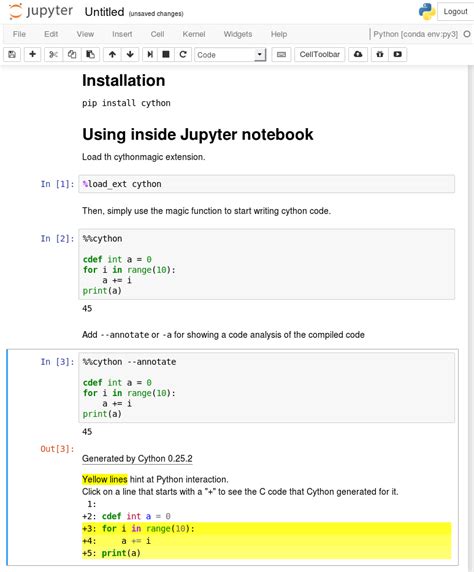Click the save notebook icon
The height and width of the screenshot is (572, 474).
pos(12,54)
